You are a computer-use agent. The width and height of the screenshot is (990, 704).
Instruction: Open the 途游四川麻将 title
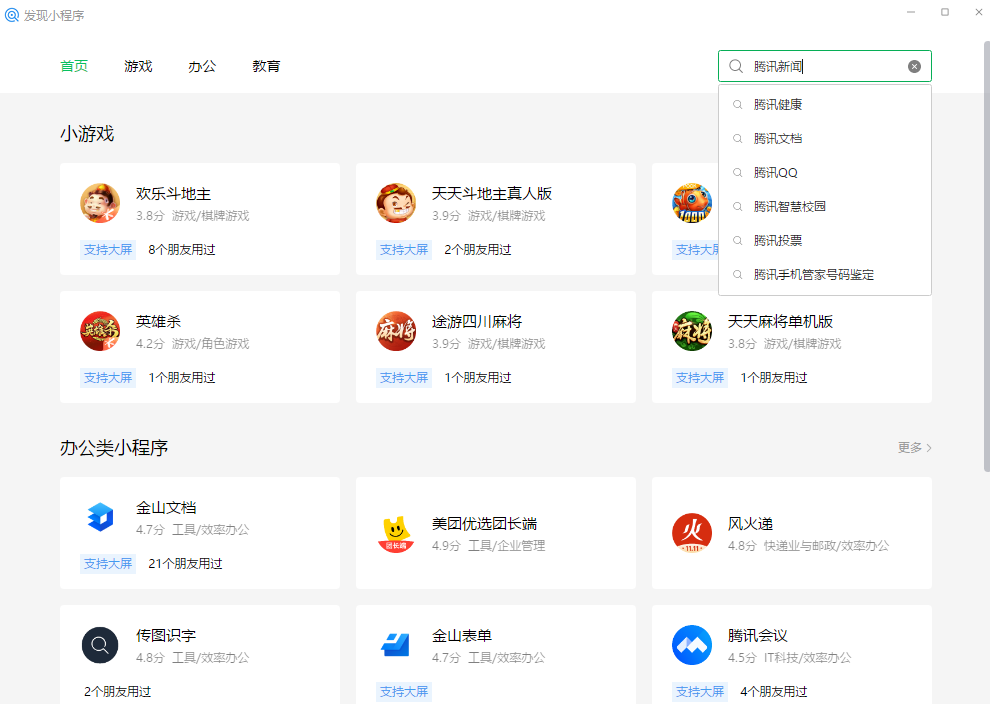pos(477,321)
